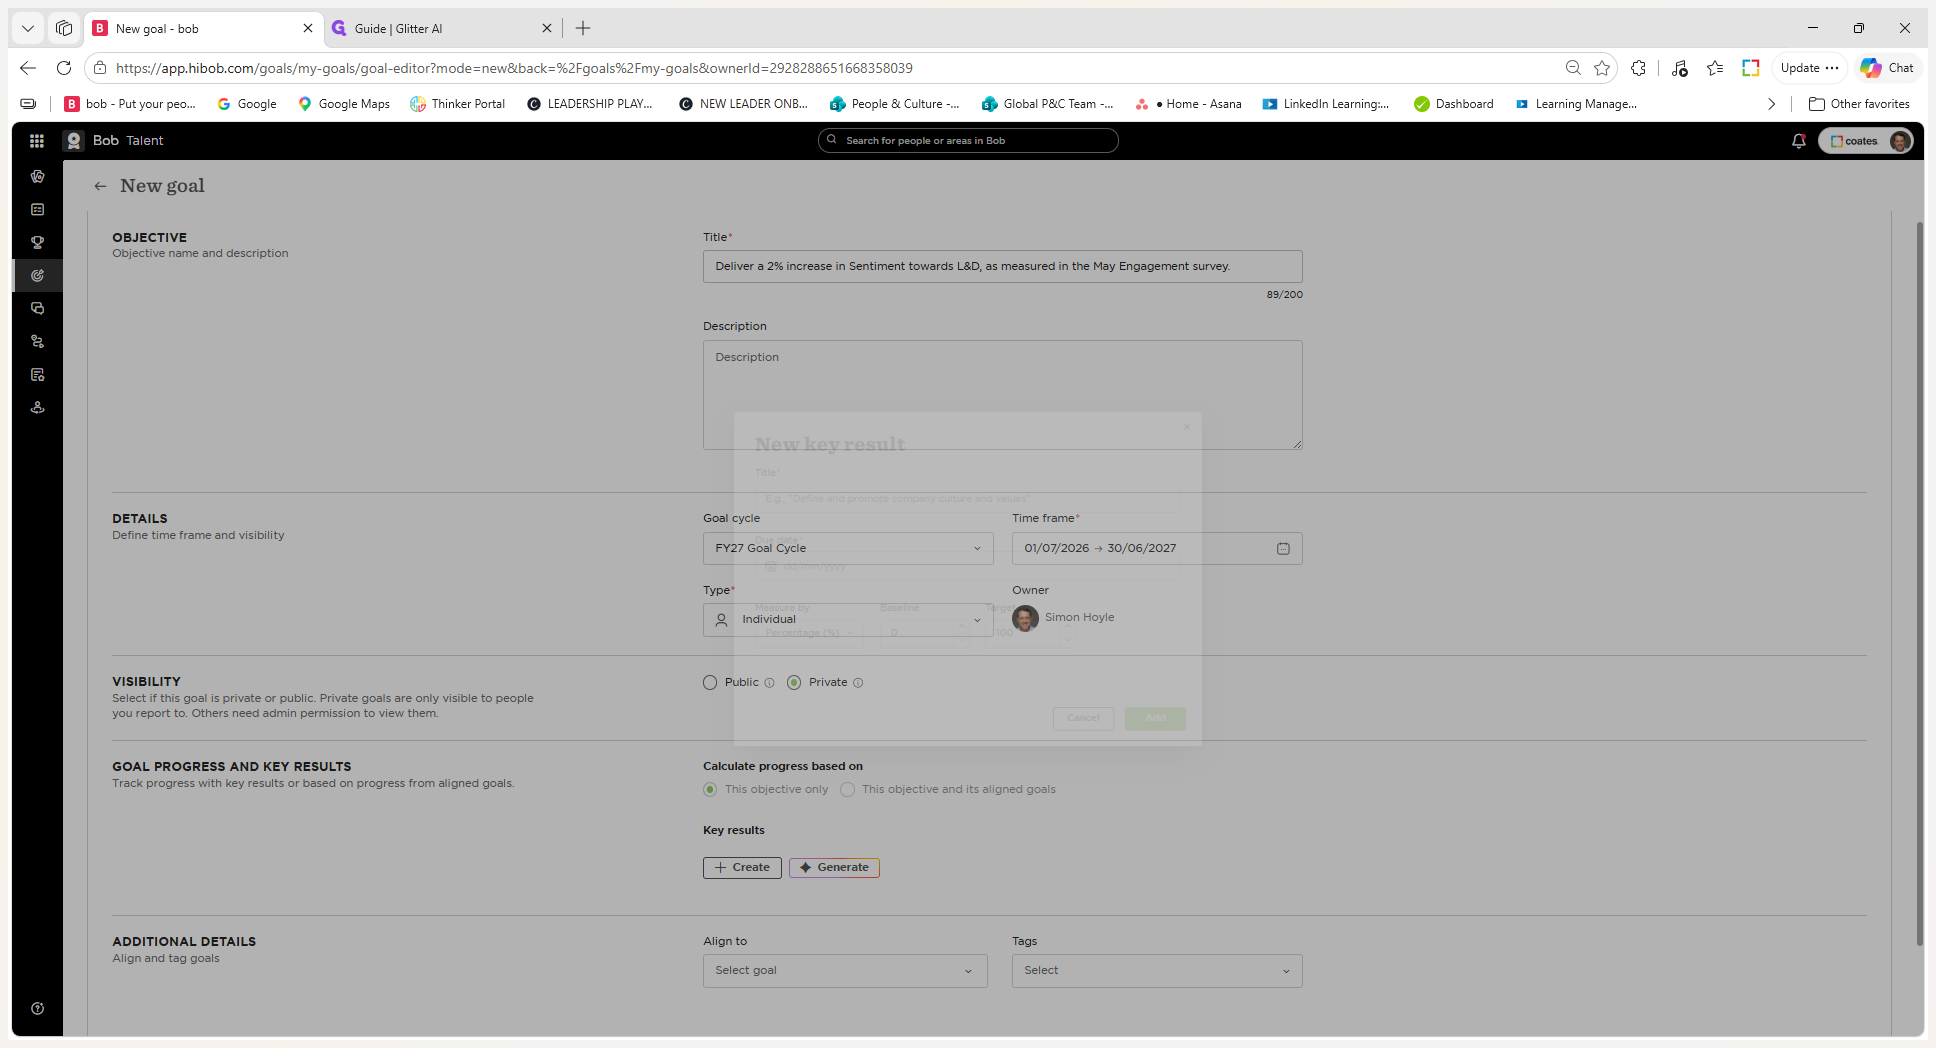The width and height of the screenshot is (1936, 1048).
Task: Open the coates profile menu
Action: click(1866, 141)
